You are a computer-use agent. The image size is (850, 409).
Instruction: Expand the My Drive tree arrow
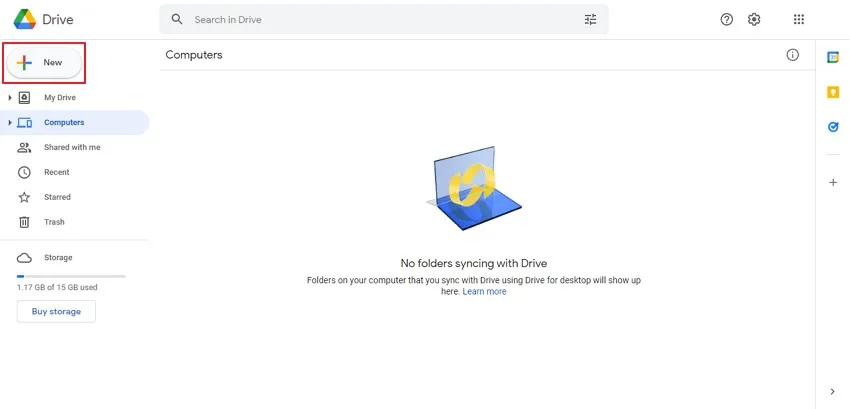click(x=10, y=98)
